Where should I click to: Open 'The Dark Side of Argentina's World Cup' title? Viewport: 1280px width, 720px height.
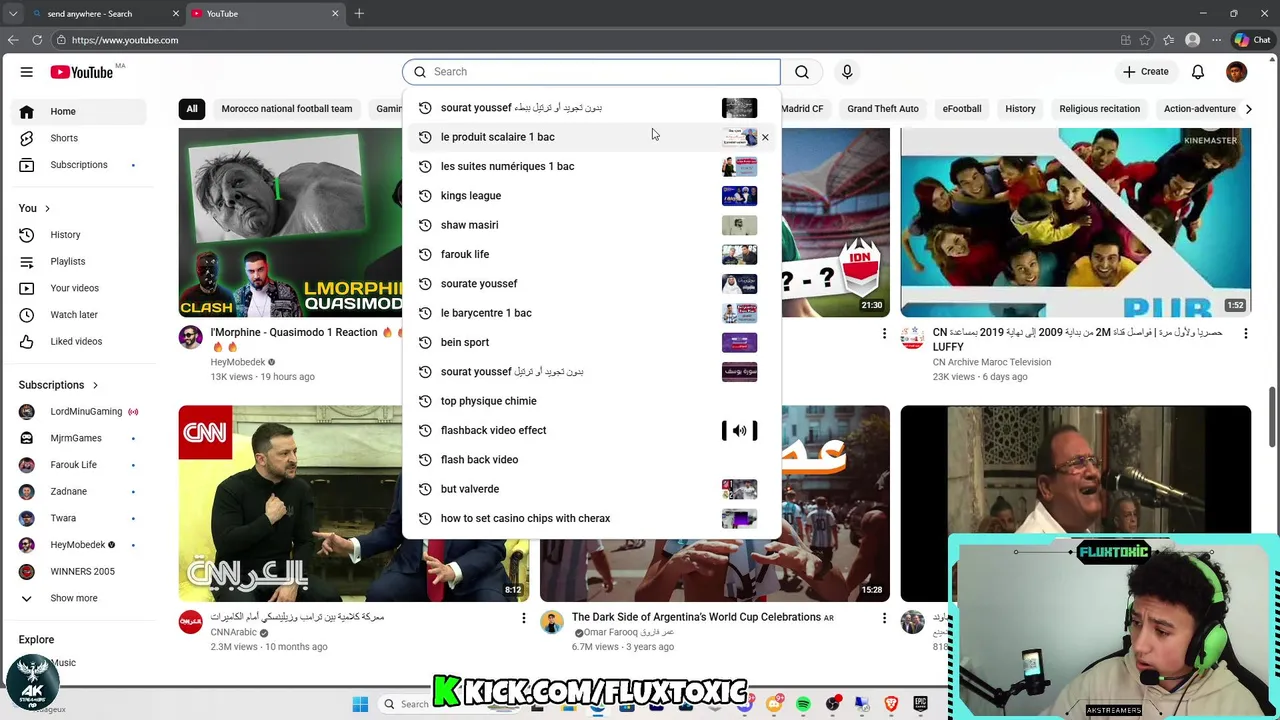[696, 617]
